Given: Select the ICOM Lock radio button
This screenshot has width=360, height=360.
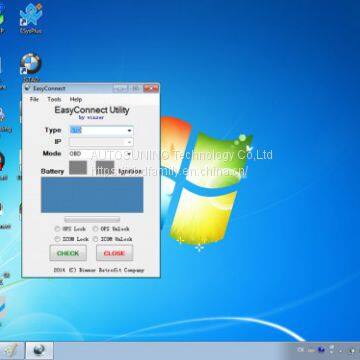Looking at the screenshot, I should pyautogui.click(x=57, y=239).
